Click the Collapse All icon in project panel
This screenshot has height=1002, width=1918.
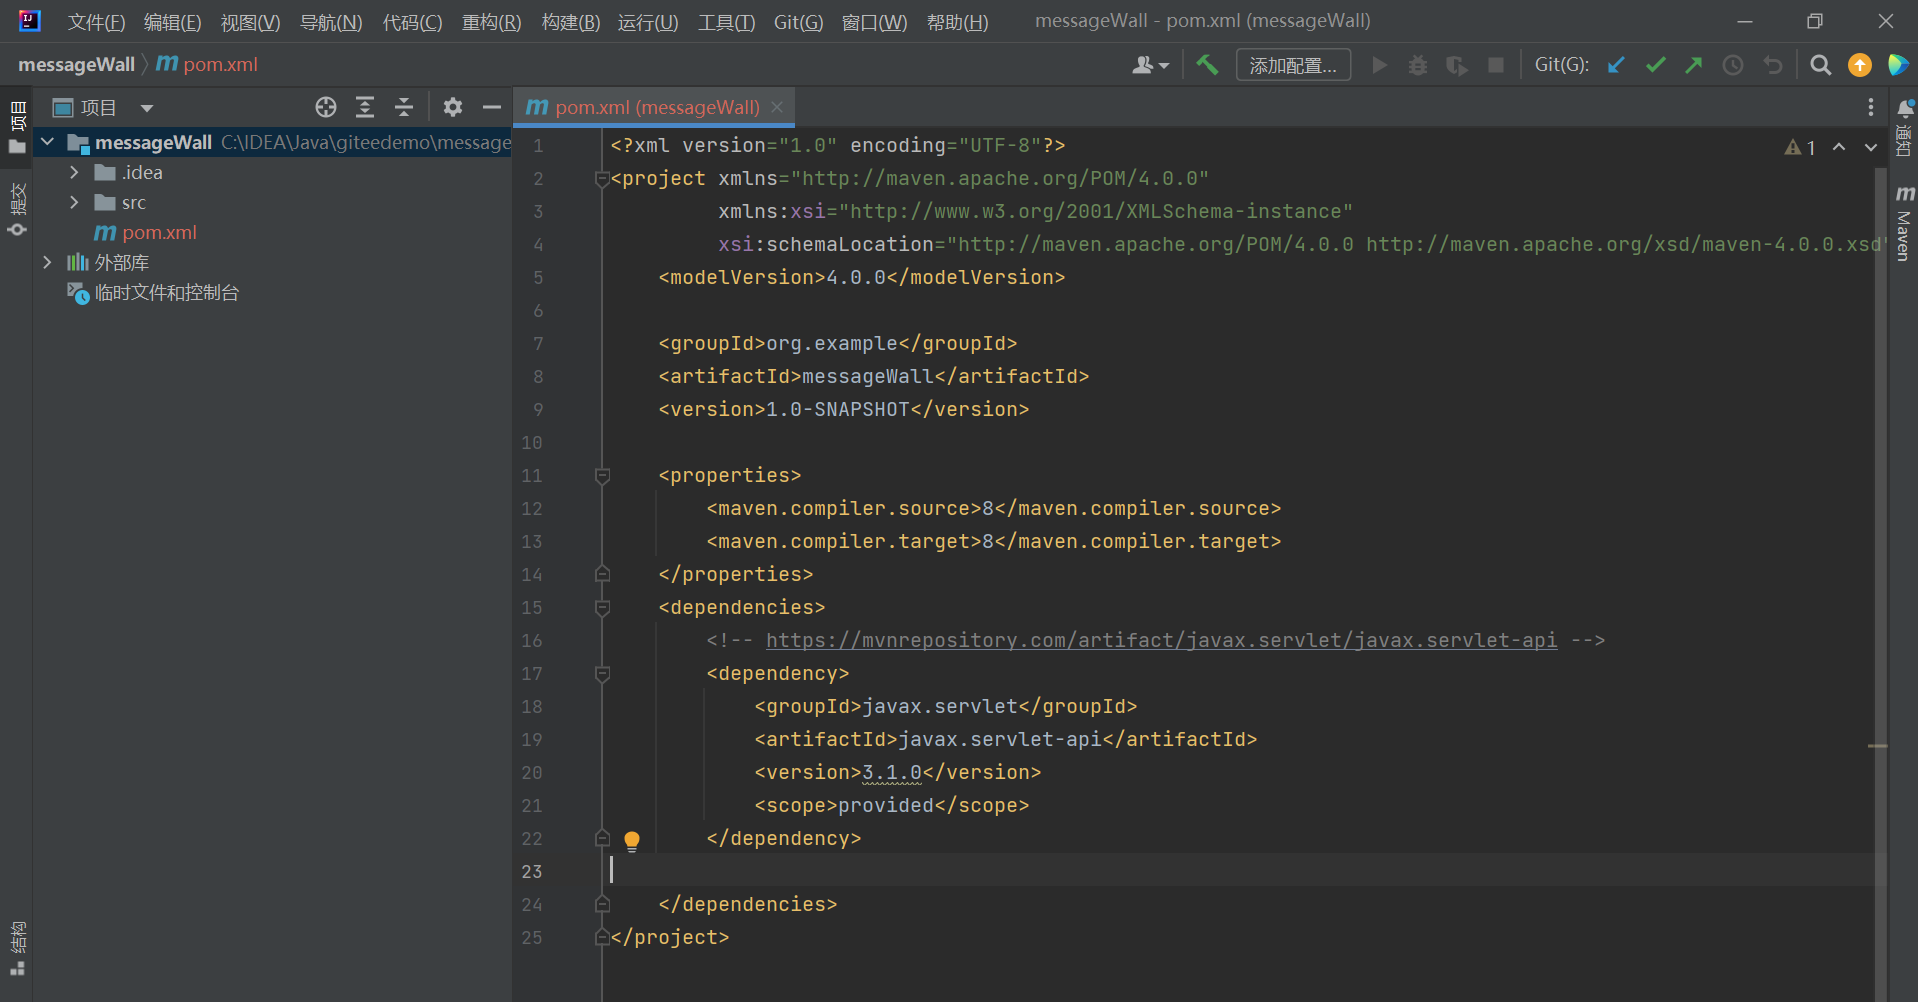(404, 107)
